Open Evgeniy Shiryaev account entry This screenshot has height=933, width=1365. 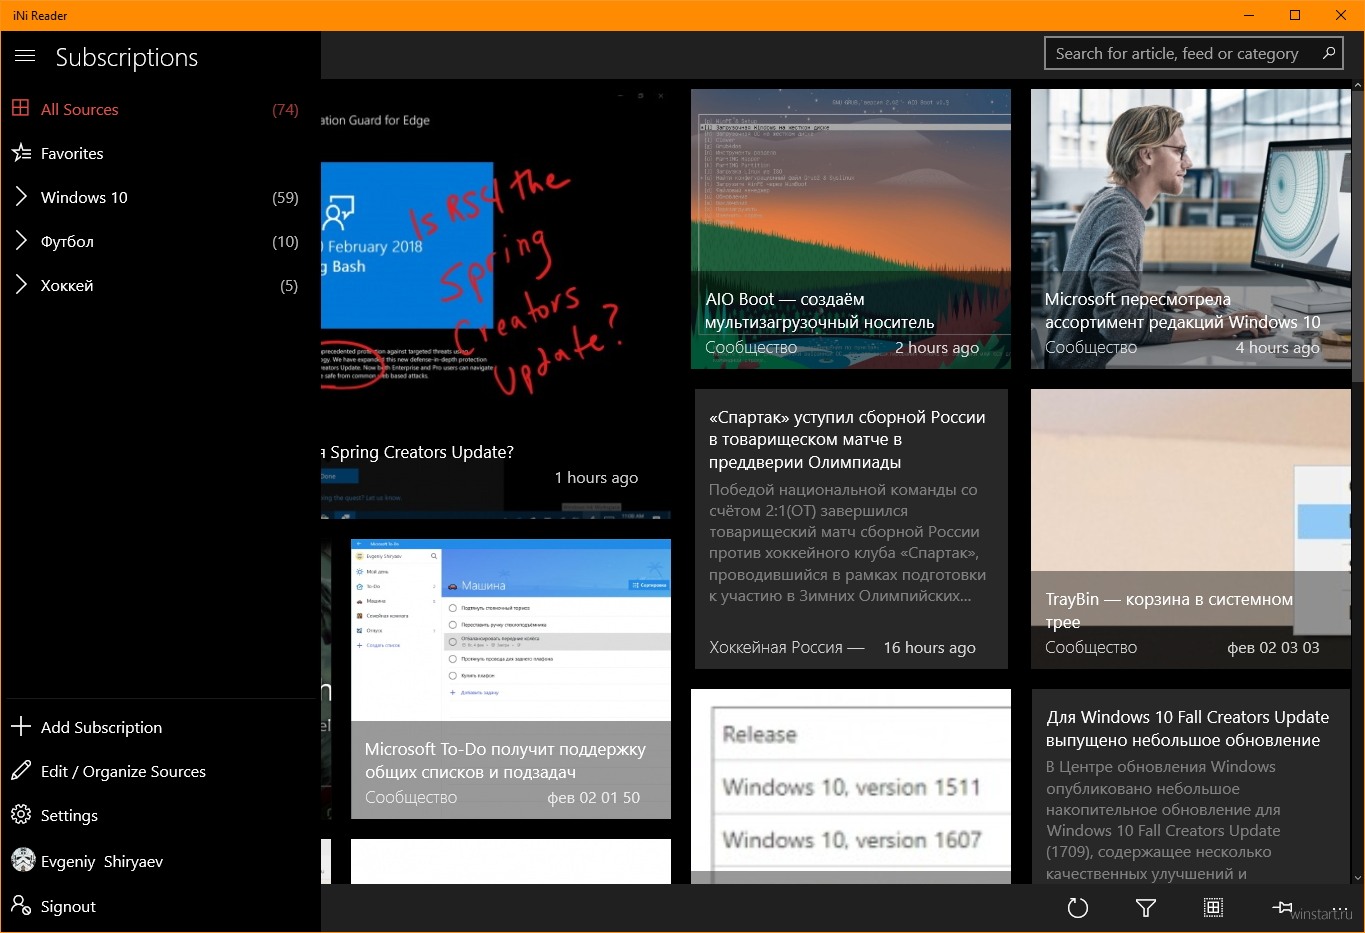[160, 861]
